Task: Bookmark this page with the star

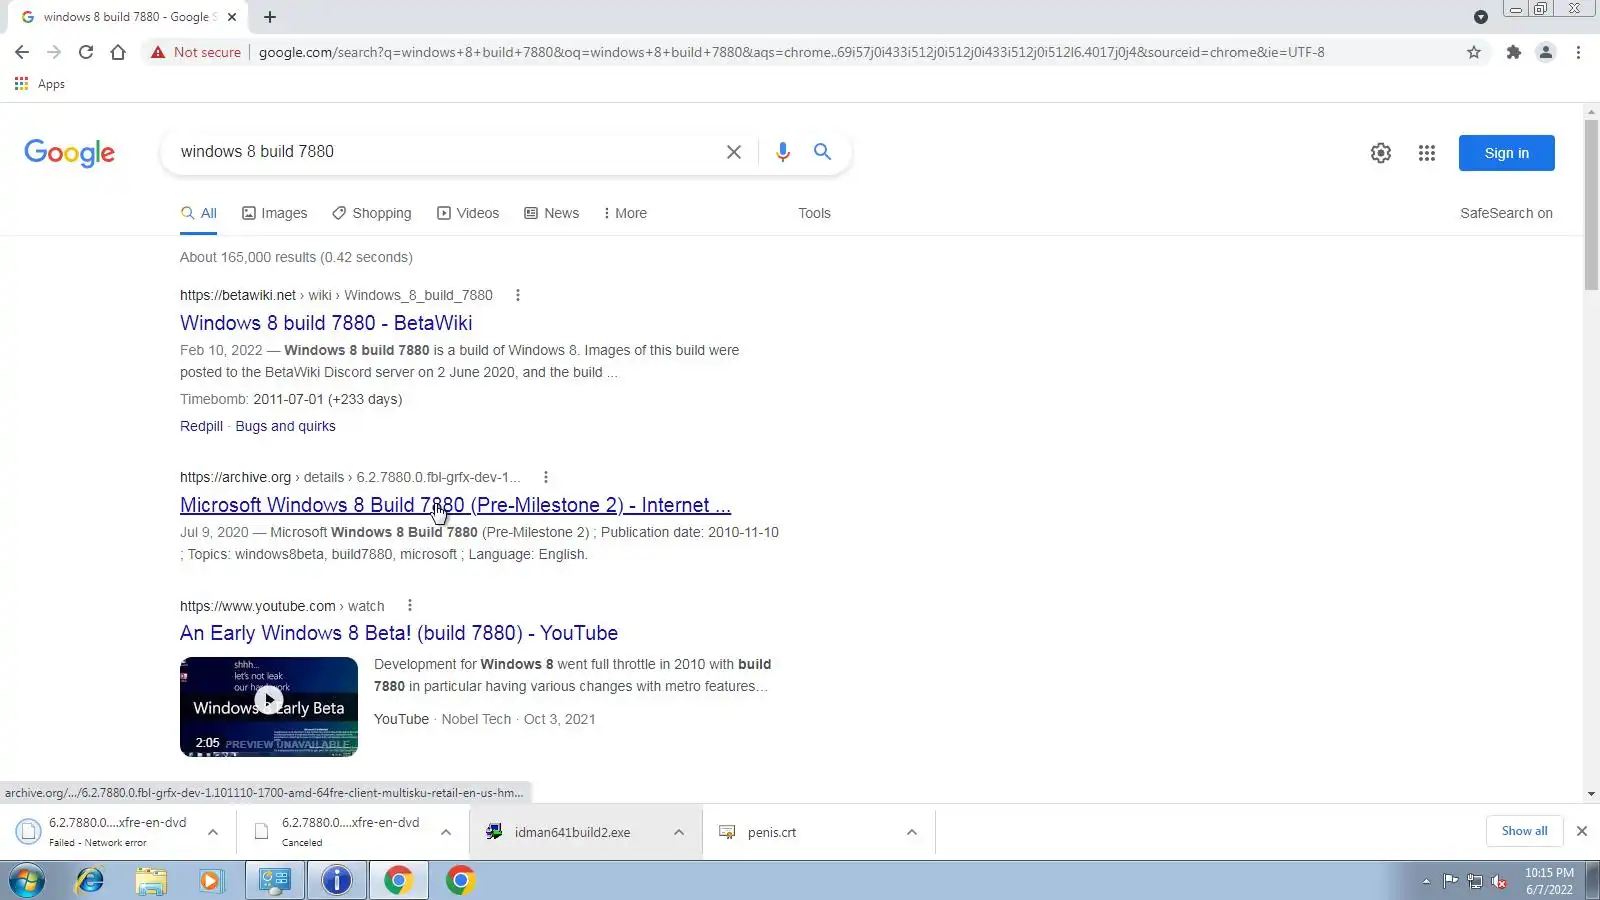Action: [1474, 52]
